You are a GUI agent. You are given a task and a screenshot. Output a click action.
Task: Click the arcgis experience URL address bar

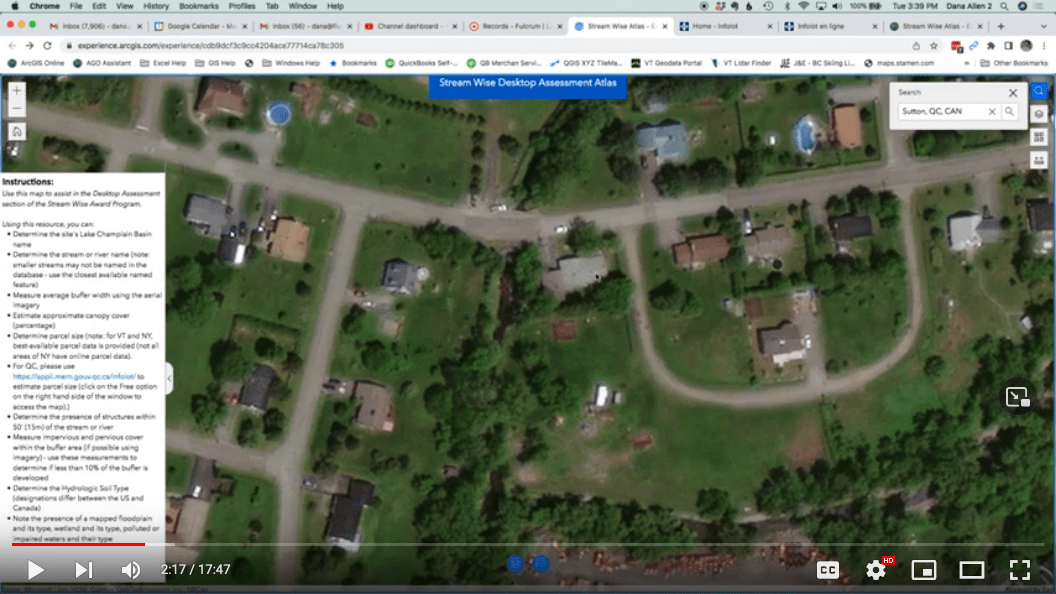coord(210,46)
